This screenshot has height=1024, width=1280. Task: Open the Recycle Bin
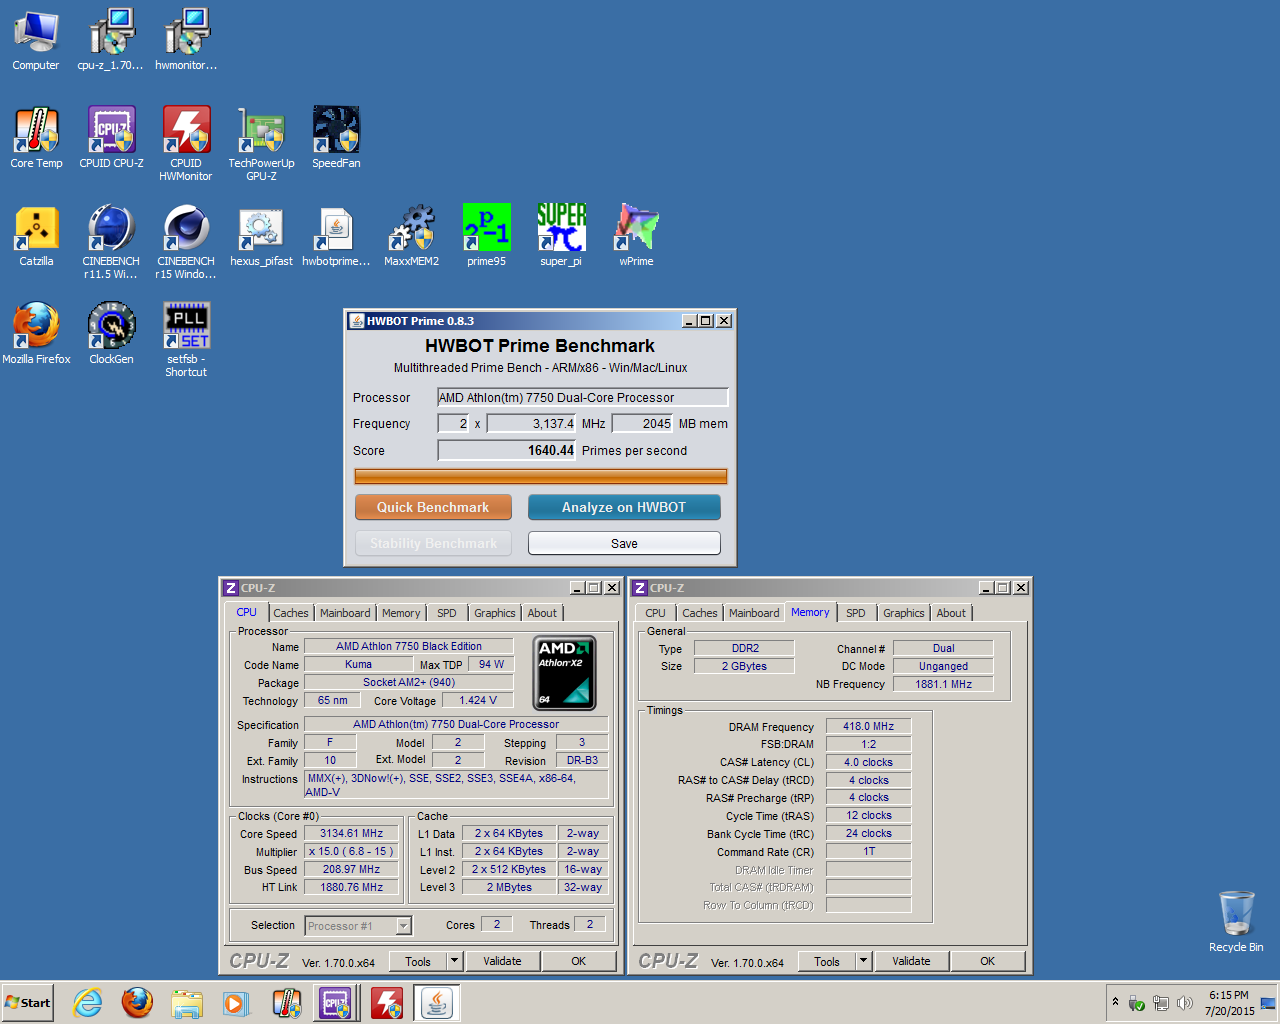pos(1236,921)
